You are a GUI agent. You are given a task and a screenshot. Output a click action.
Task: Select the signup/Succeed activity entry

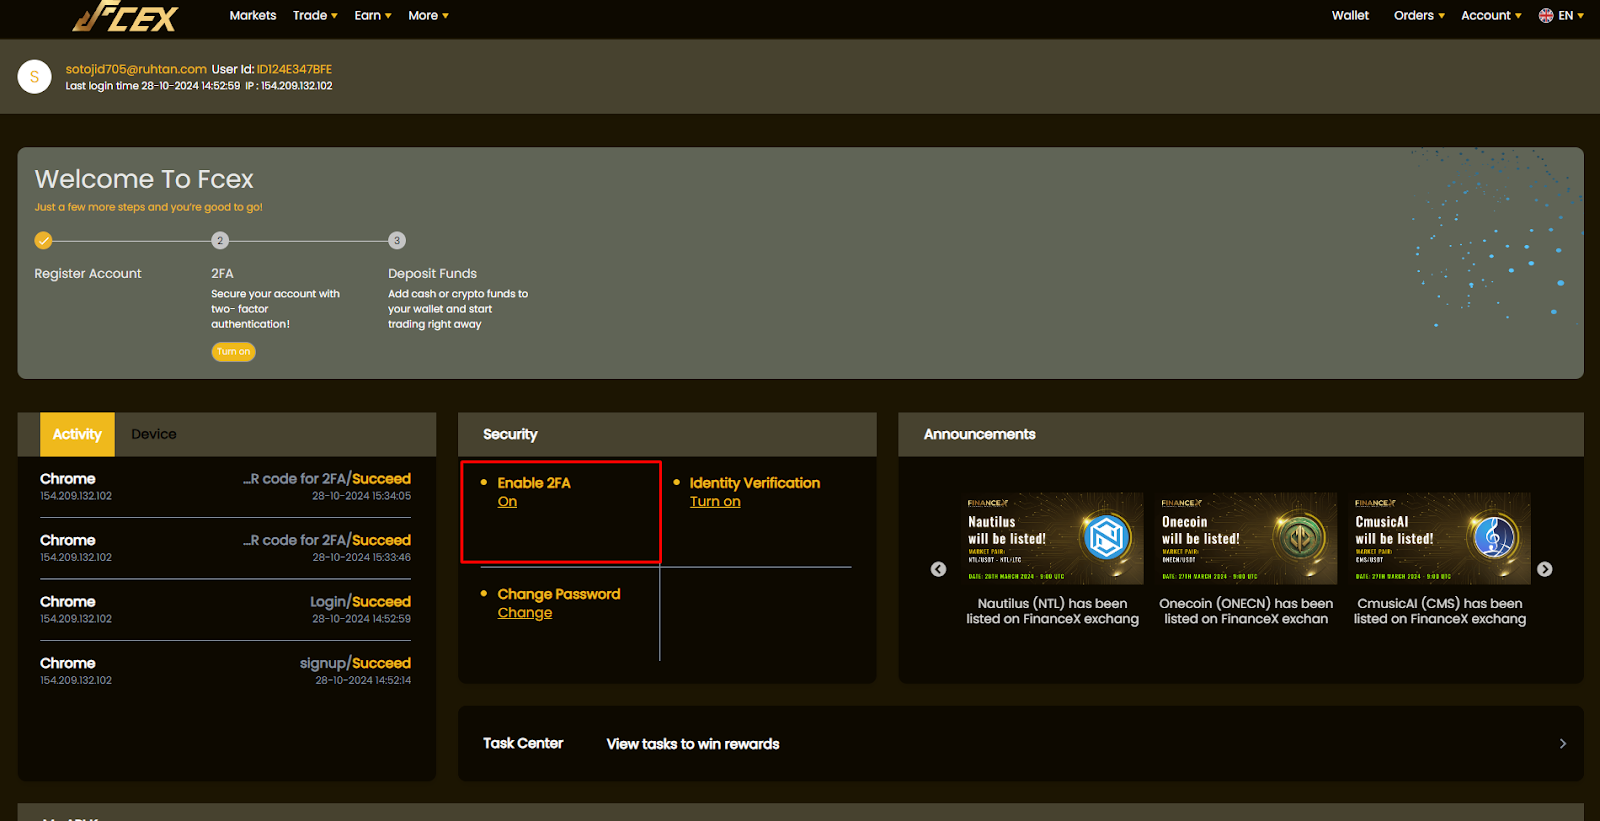(226, 671)
